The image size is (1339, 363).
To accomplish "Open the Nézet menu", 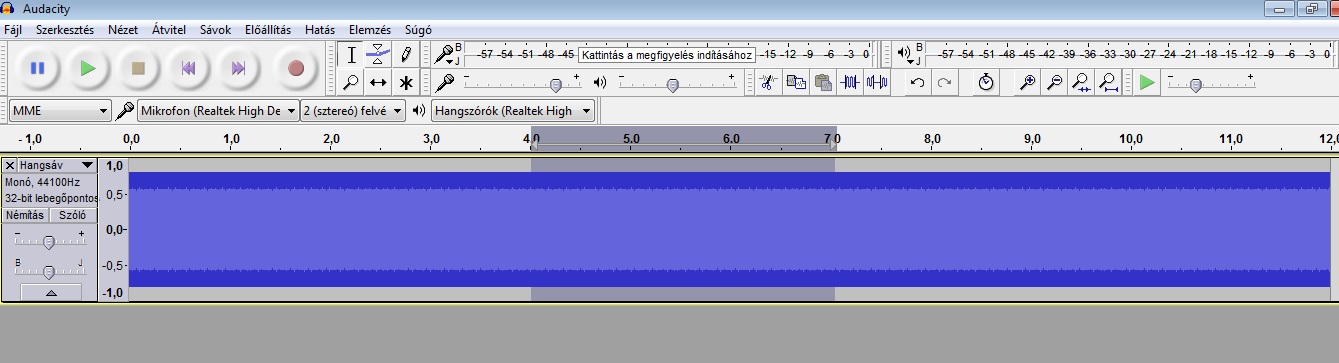I will tap(123, 30).
